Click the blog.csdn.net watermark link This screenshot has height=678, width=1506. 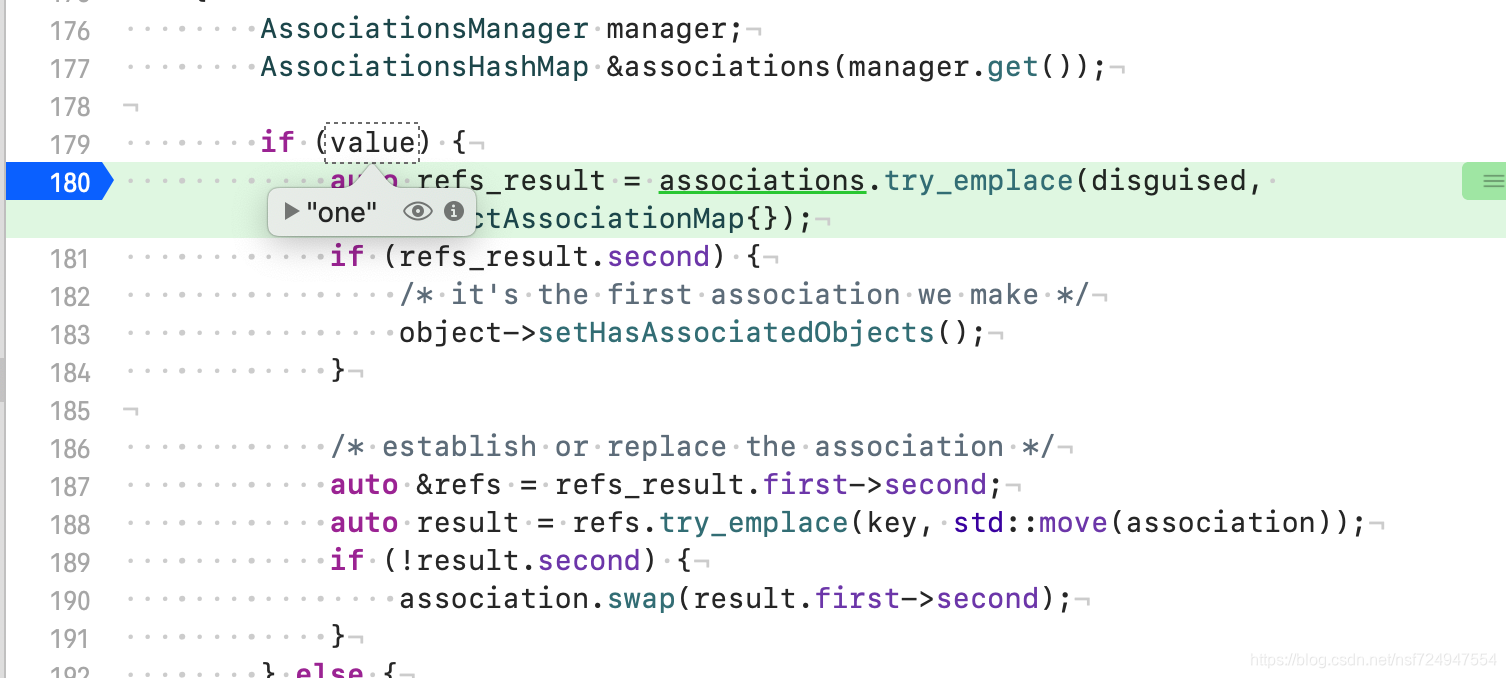(x=1374, y=660)
